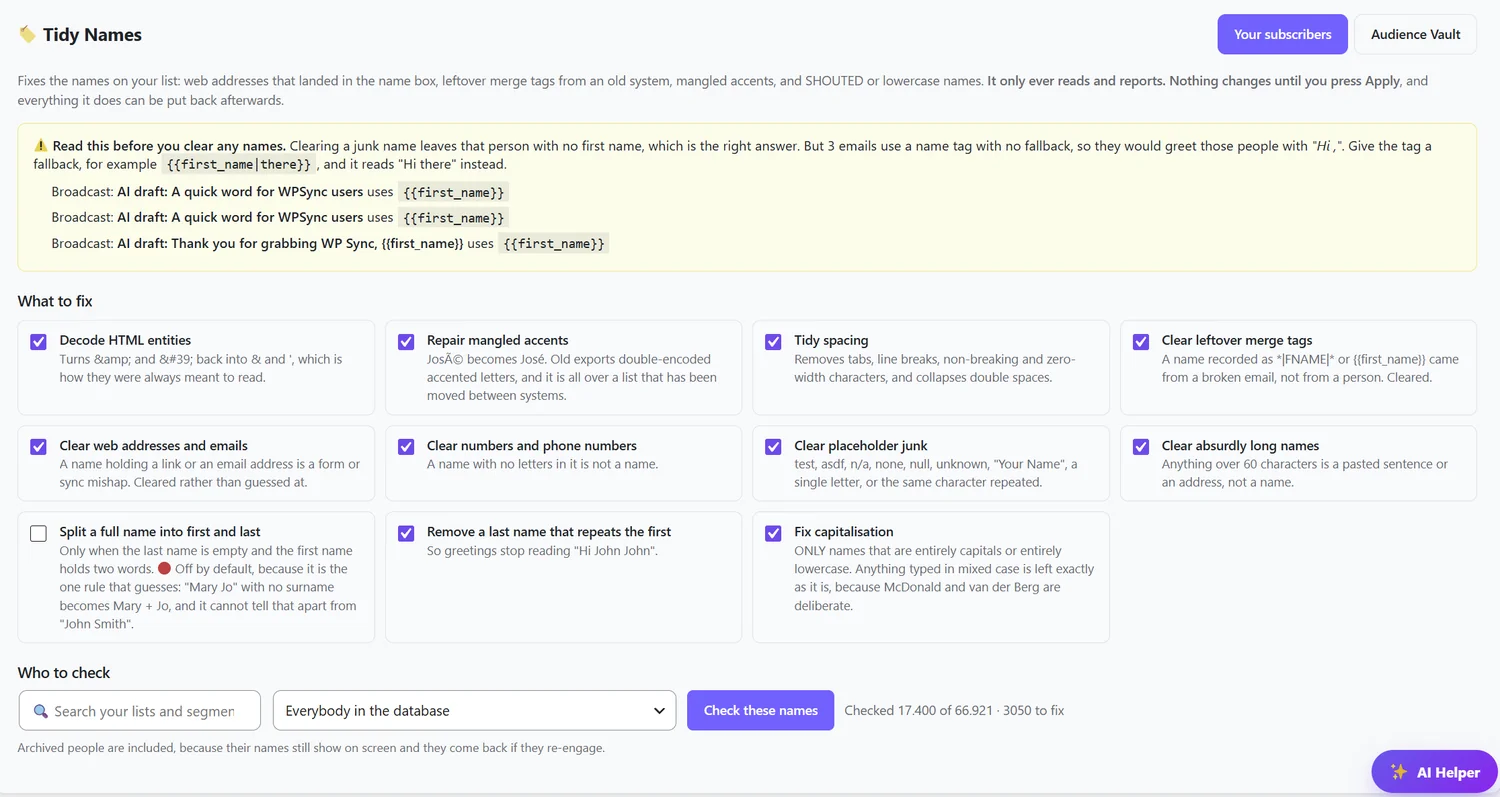1500x797 pixels.
Task: Switch to the Your subscribers tab
Action: click(x=1282, y=34)
